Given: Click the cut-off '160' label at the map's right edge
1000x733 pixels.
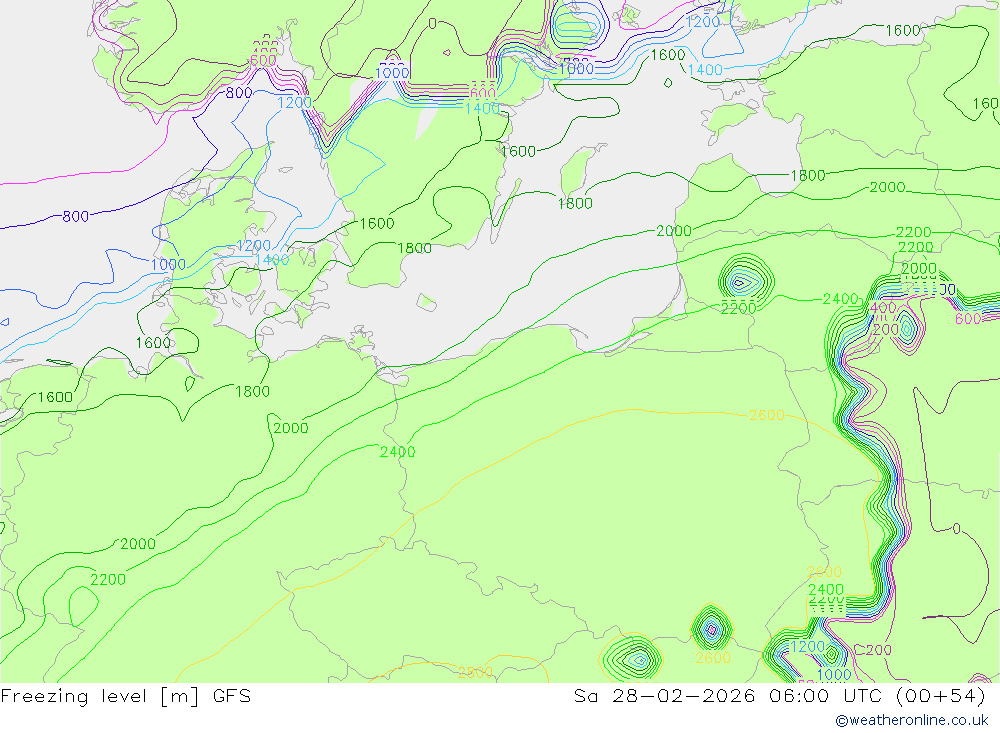Looking at the screenshot, I should pyautogui.click(x=985, y=103).
